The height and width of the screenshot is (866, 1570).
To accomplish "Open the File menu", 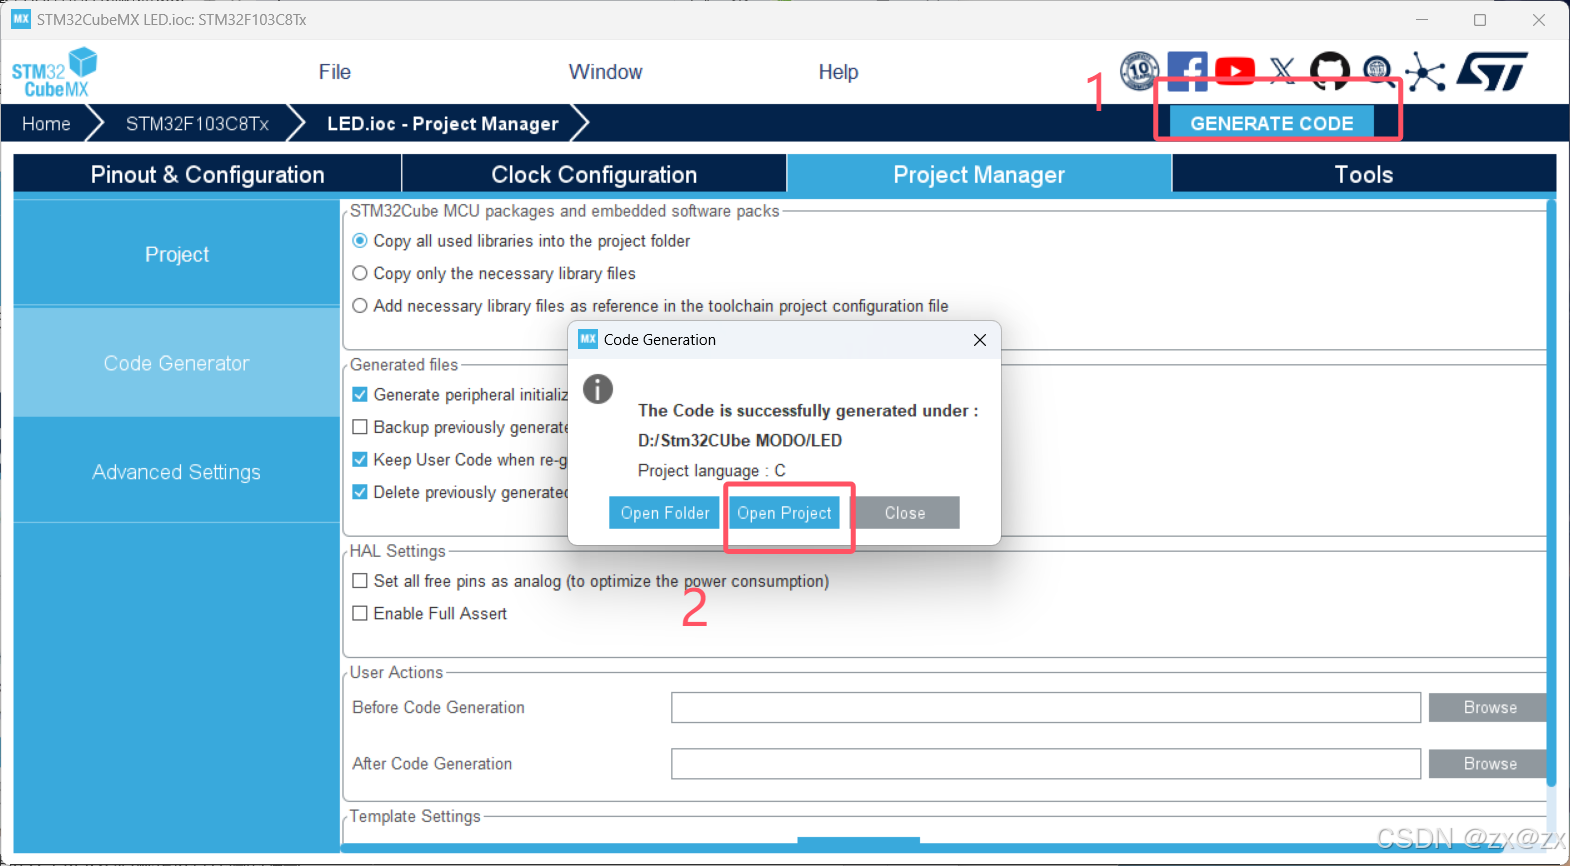I will (334, 72).
